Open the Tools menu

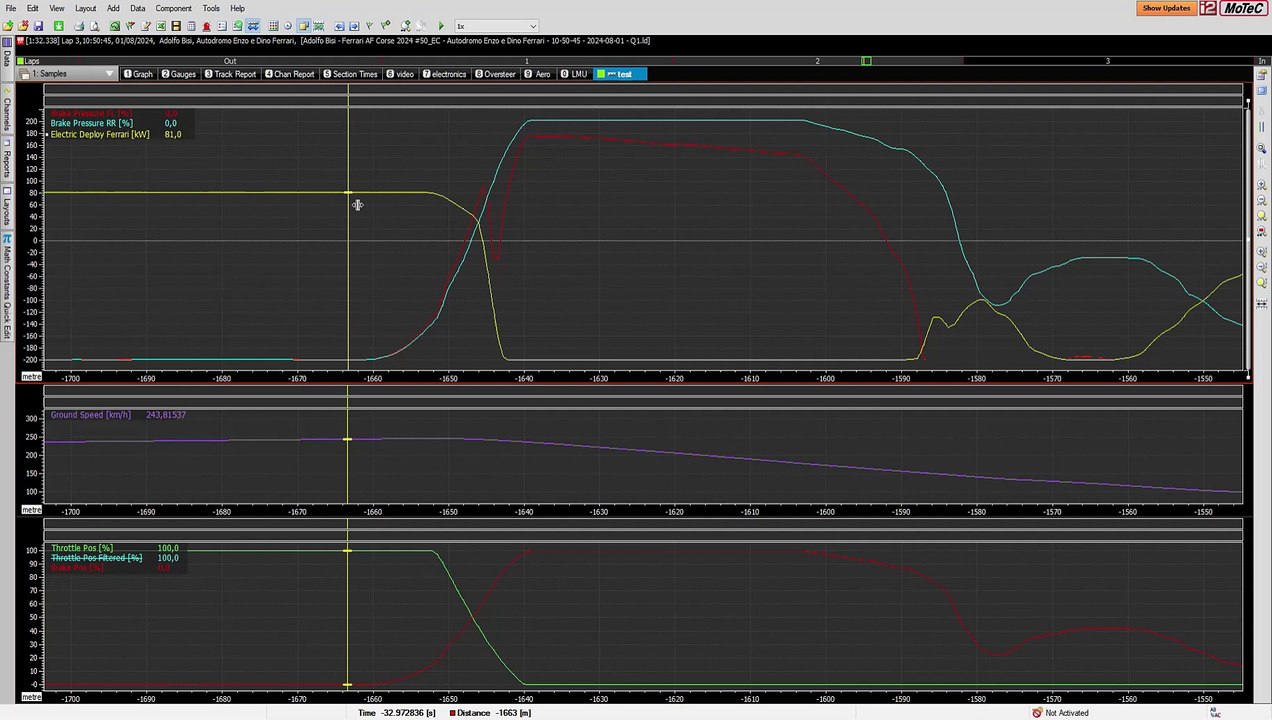211,8
